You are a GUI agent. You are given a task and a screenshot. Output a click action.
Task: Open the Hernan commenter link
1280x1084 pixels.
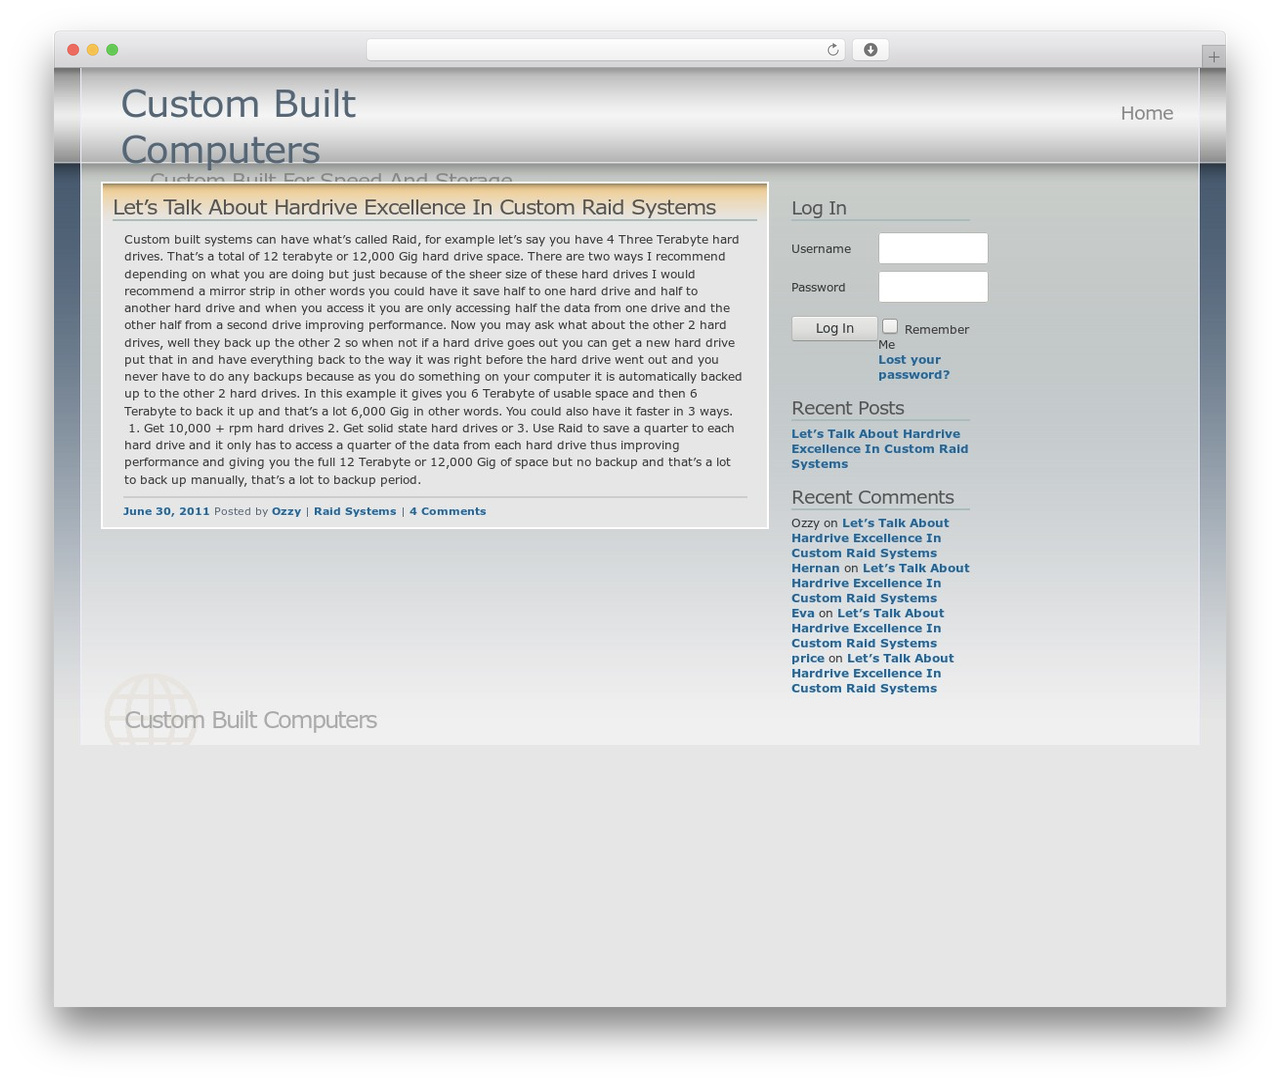815,568
